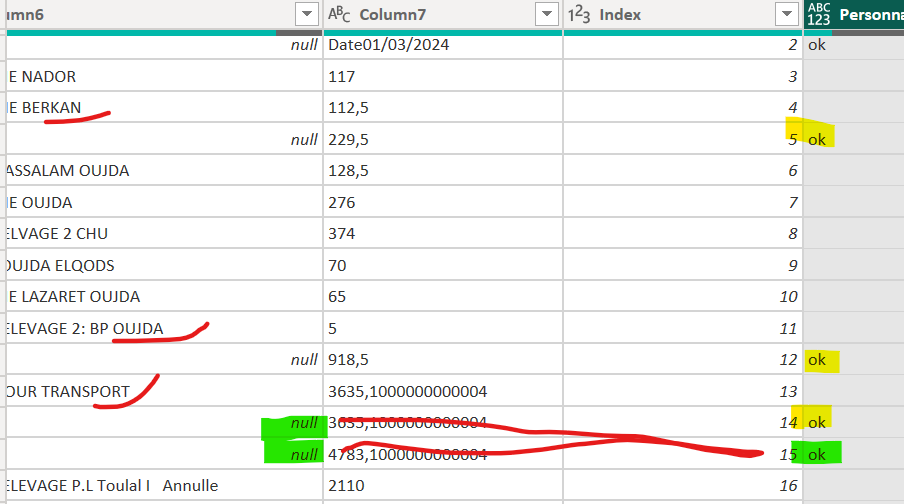
Task: Select Index cell with value 10
Action: pos(683,296)
